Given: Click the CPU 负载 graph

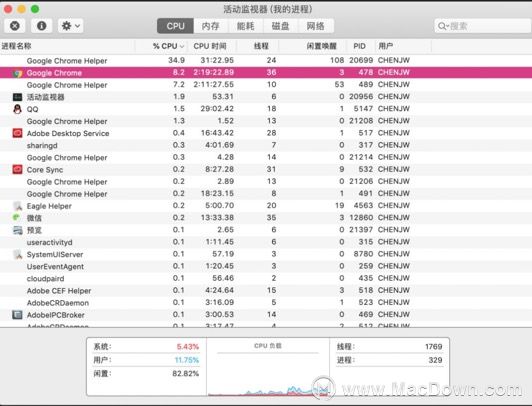Looking at the screenshot, I should point(268,367).
